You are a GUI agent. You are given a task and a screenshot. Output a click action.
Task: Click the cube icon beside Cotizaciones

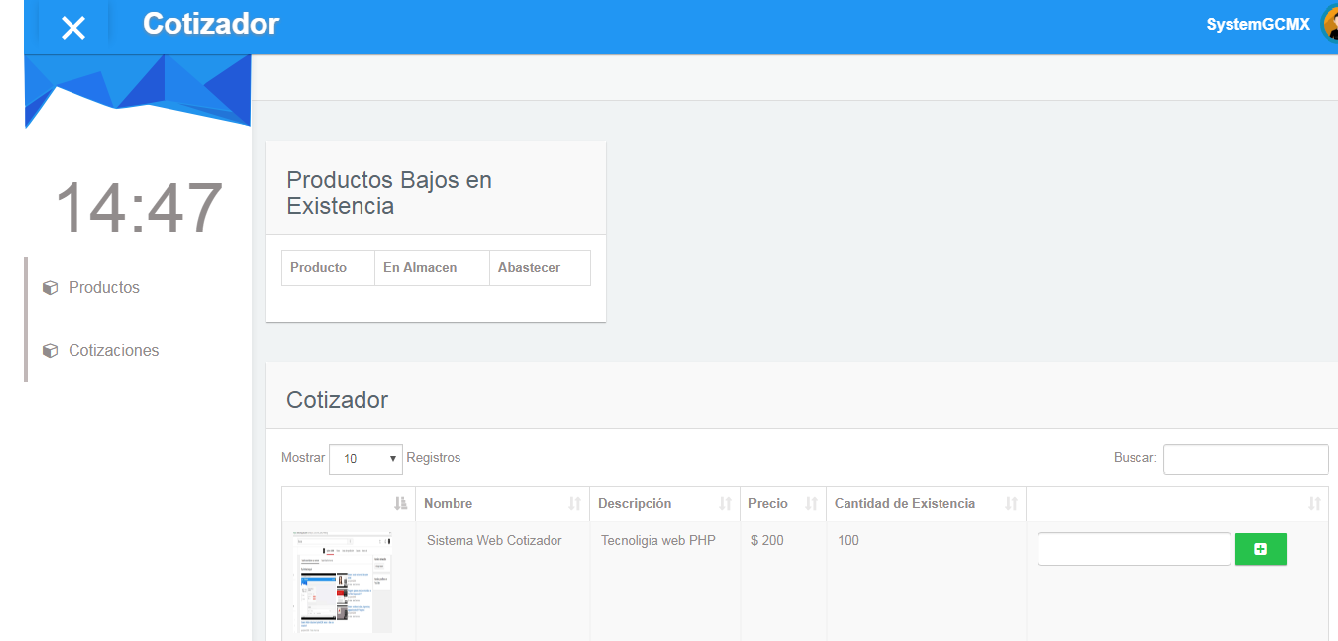(x=50, y=351)
